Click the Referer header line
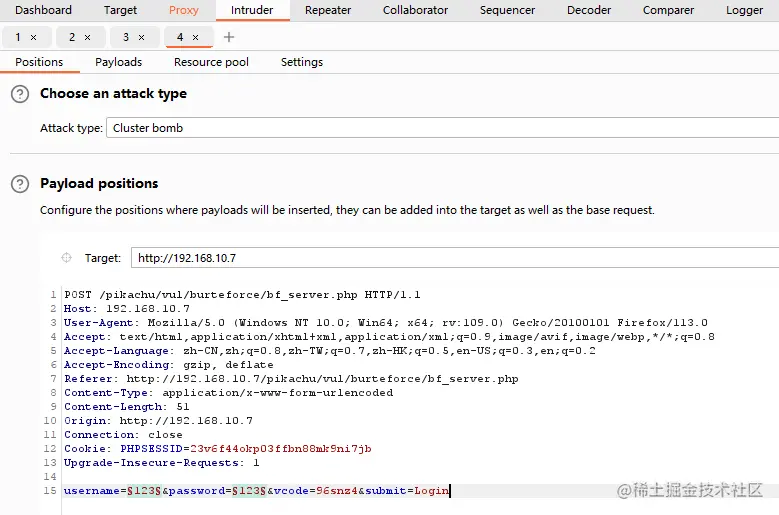Viewport: 779px width, 515px height. [x=291, y=378]
